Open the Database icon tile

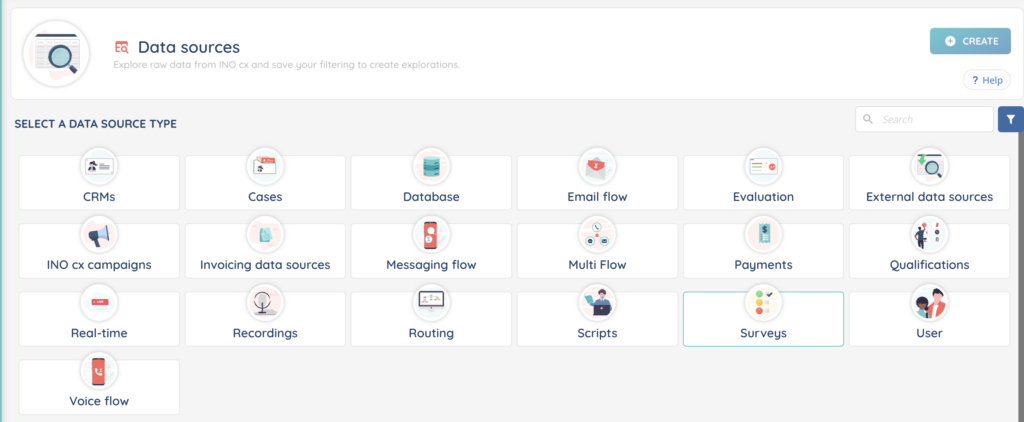[431, 166]
